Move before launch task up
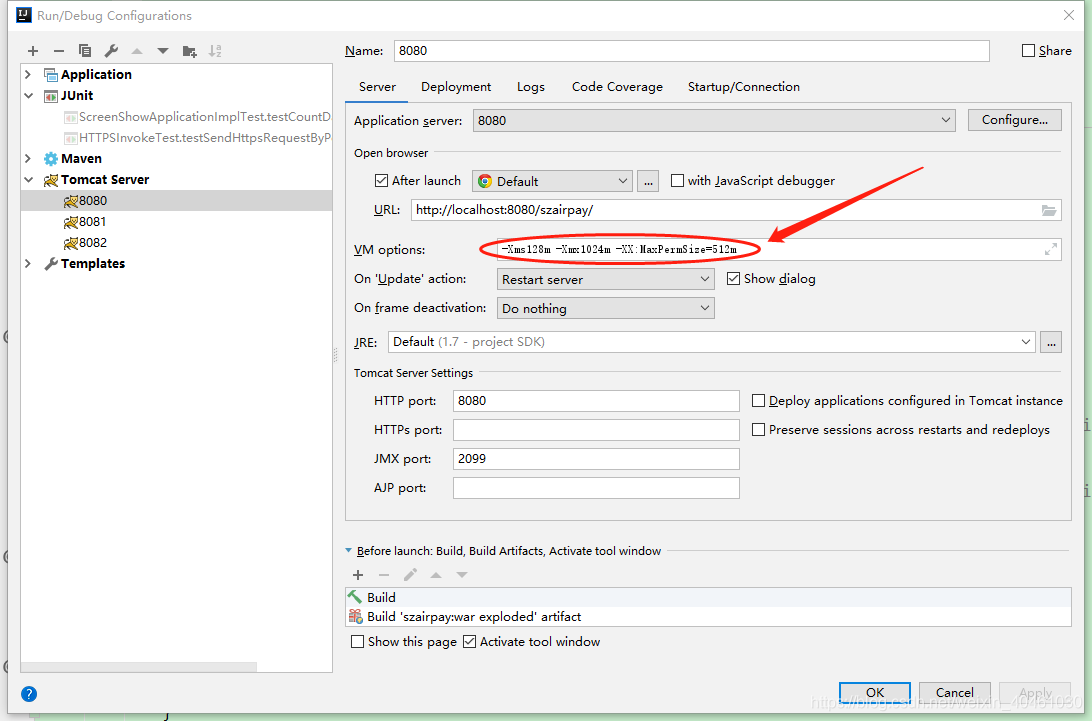Viewport: 1092px width, 721px height. coord(436,575)
